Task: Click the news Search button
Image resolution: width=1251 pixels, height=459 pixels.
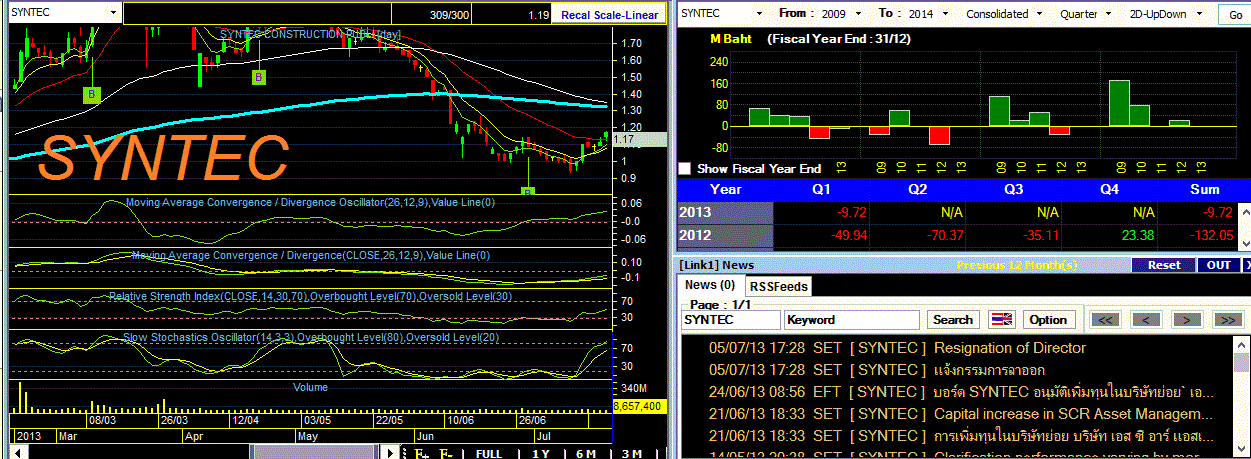Action: point(952,320)
